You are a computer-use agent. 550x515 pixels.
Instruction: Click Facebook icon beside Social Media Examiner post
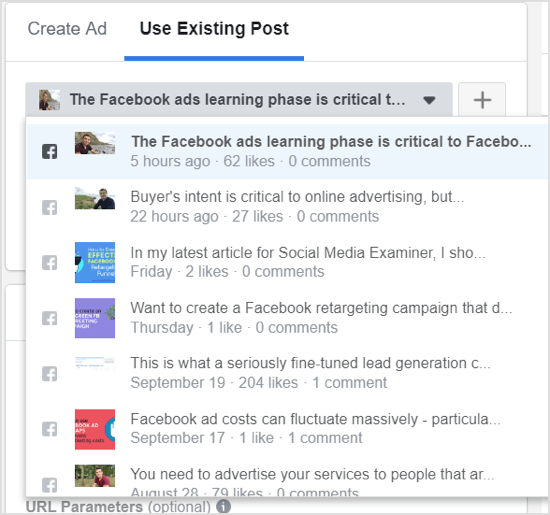pos(49,262)
